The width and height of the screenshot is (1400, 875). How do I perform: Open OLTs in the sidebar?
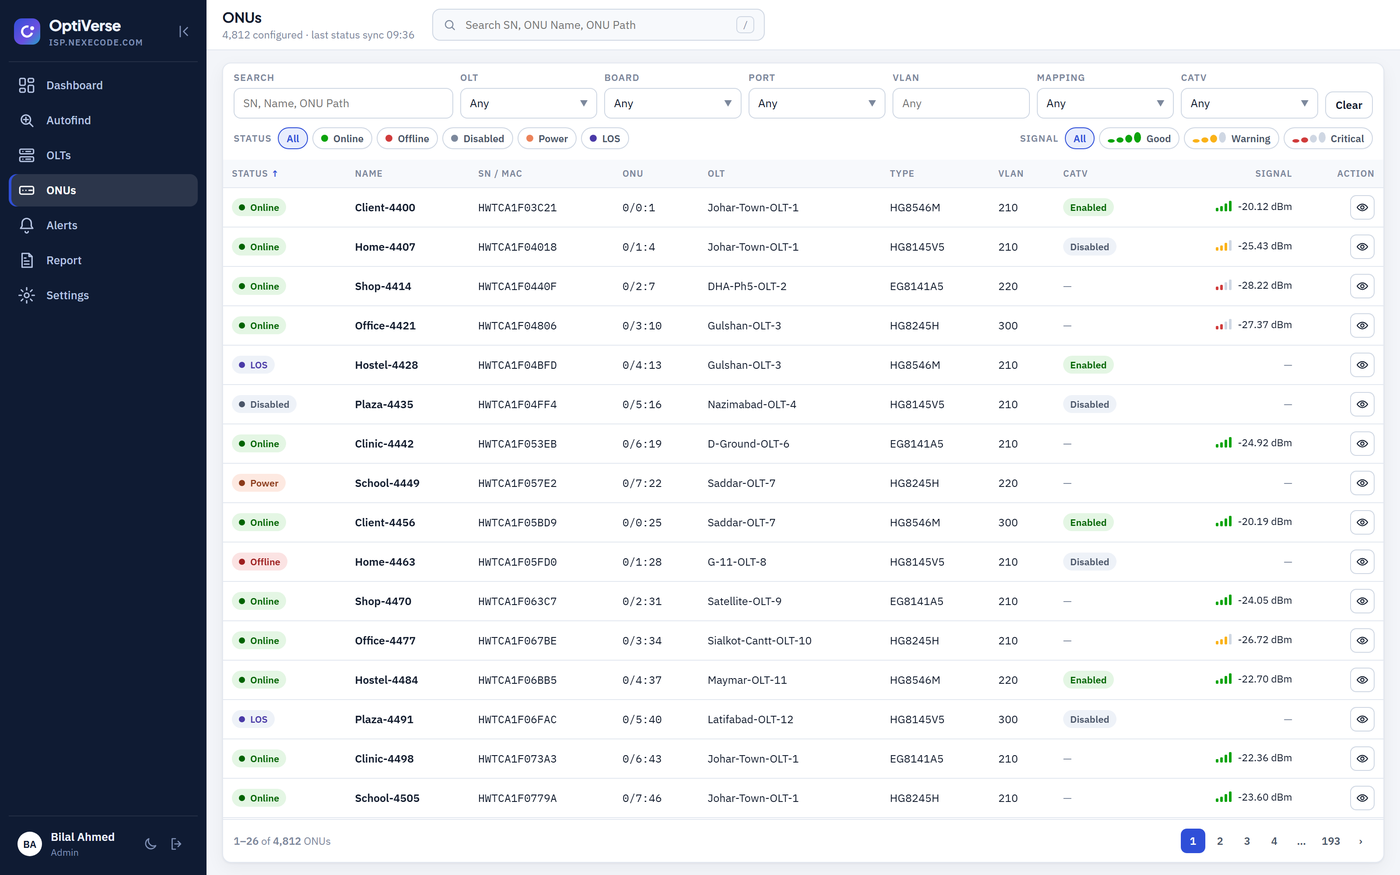(103, 155)
